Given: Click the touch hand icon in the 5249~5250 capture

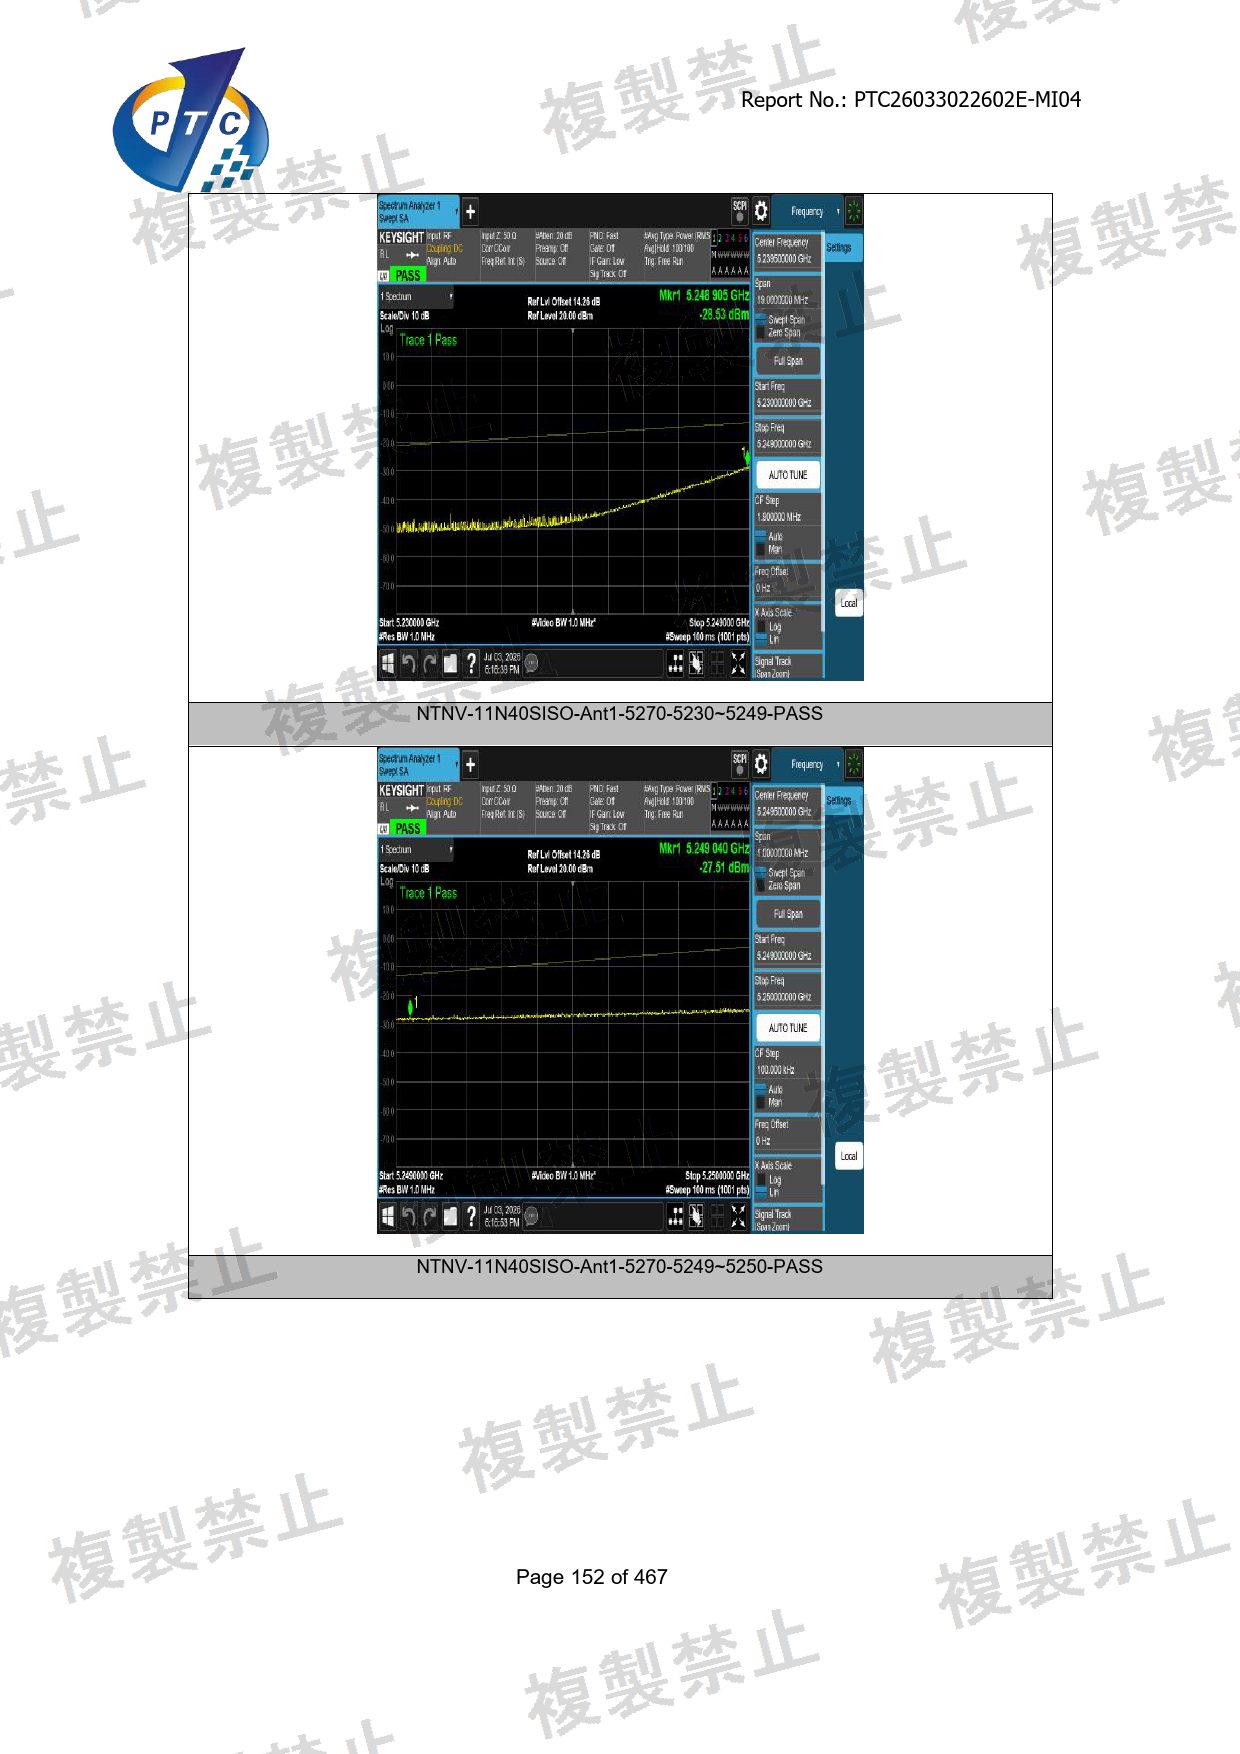Looking at the screenshot, I should [696, 1216].
